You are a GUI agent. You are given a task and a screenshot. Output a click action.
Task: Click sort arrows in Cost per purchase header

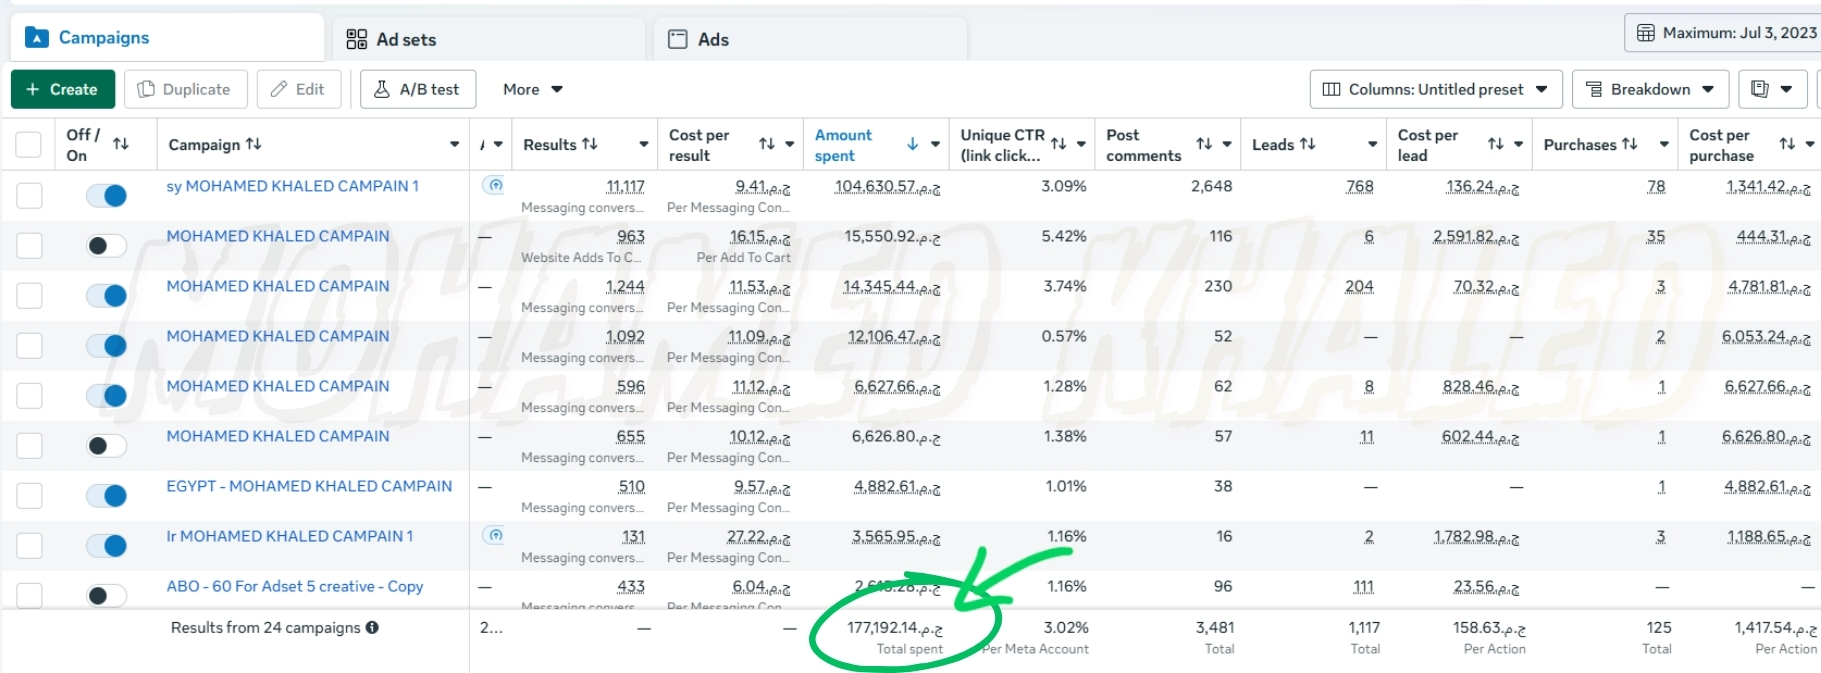tap(1787, 144)
